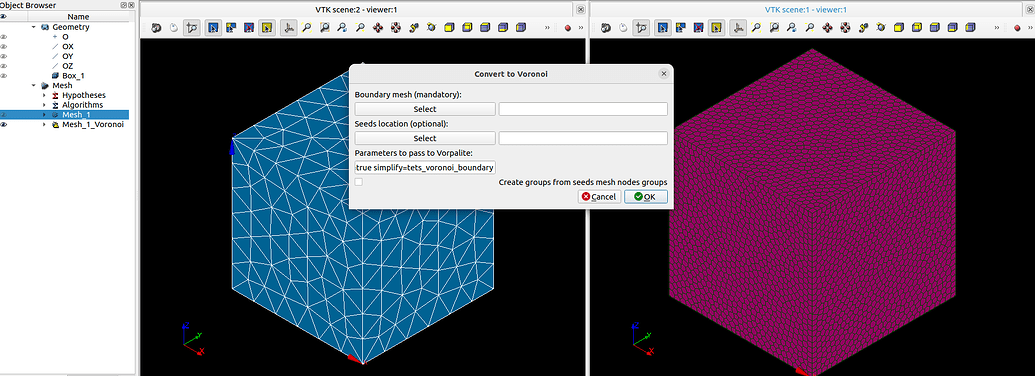The image size is (1035, 376).
Task: Expand the Mesh_1 node
Action: tap(44, 115)
